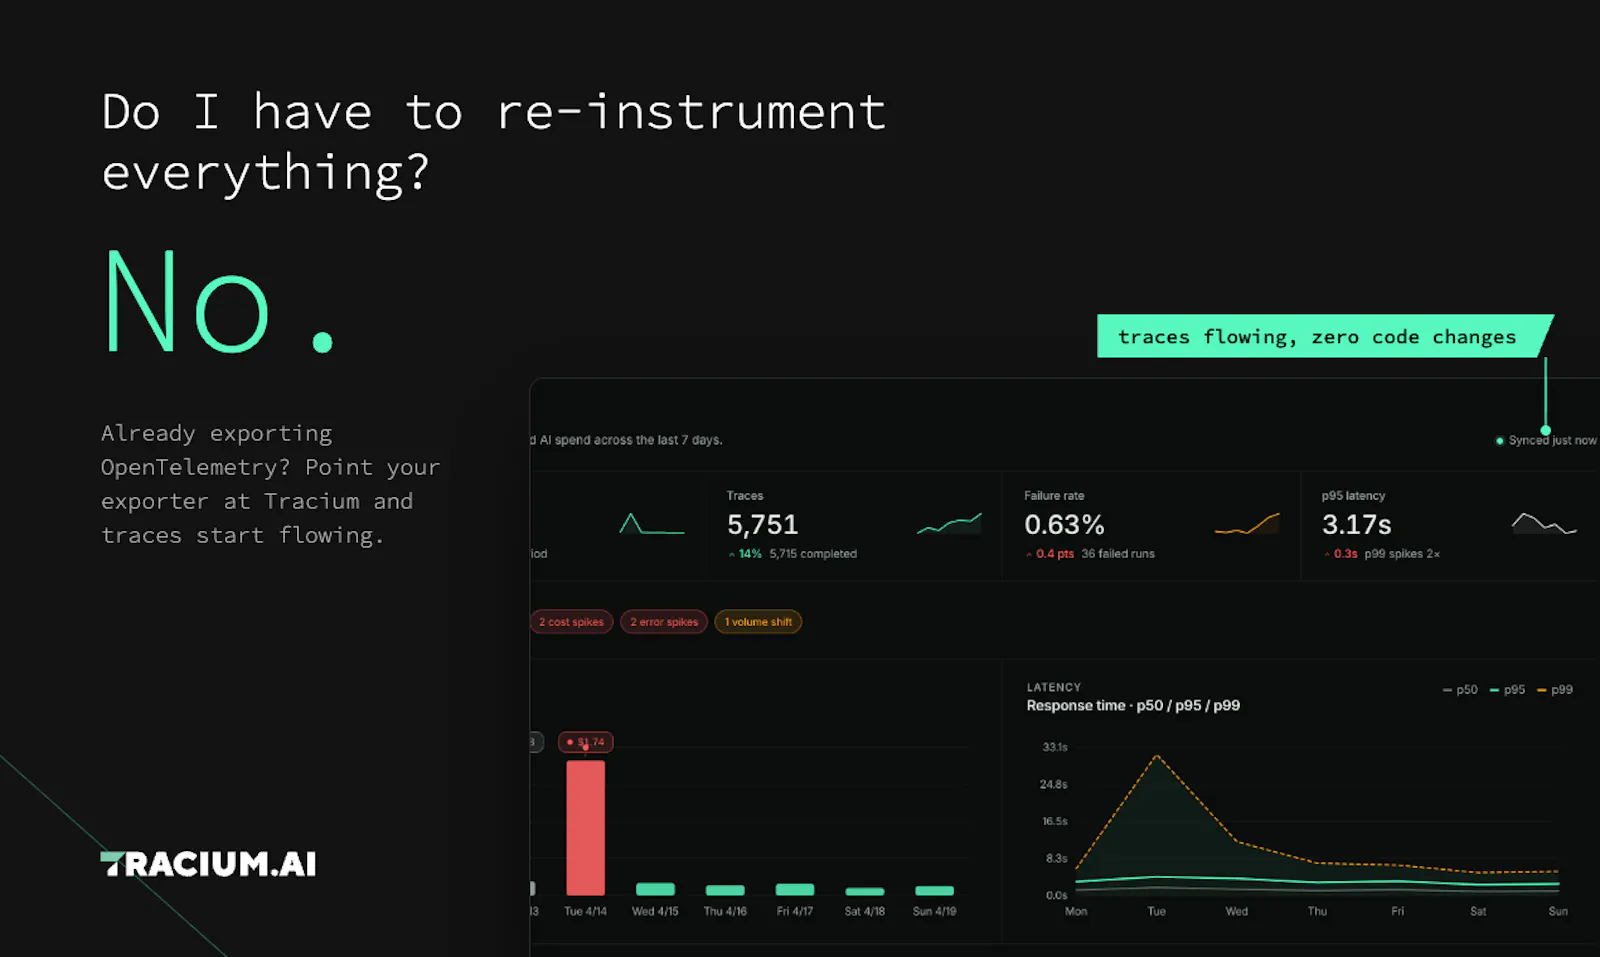Click the Sat 4/18 bar
Viewport: 1600px width, 957px height.
pos(865,891)
